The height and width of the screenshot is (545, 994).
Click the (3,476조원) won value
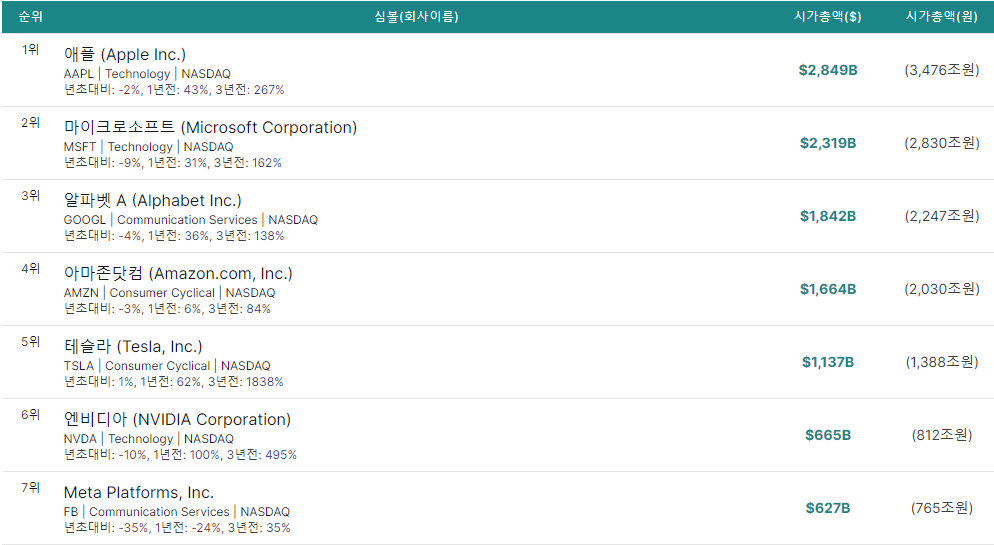942,70
